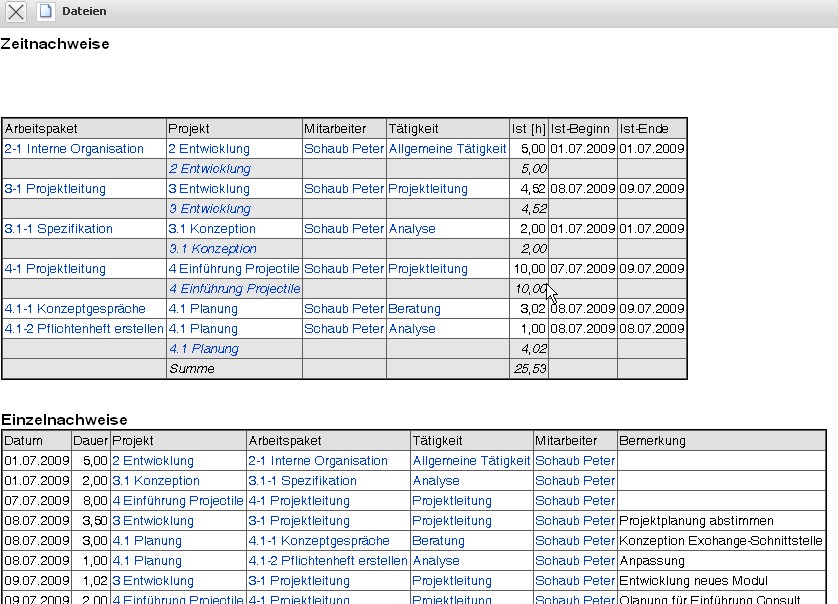Click the Dateien document icon
The height and width of the screenshot is (604, 838).
tap(45, 12)
